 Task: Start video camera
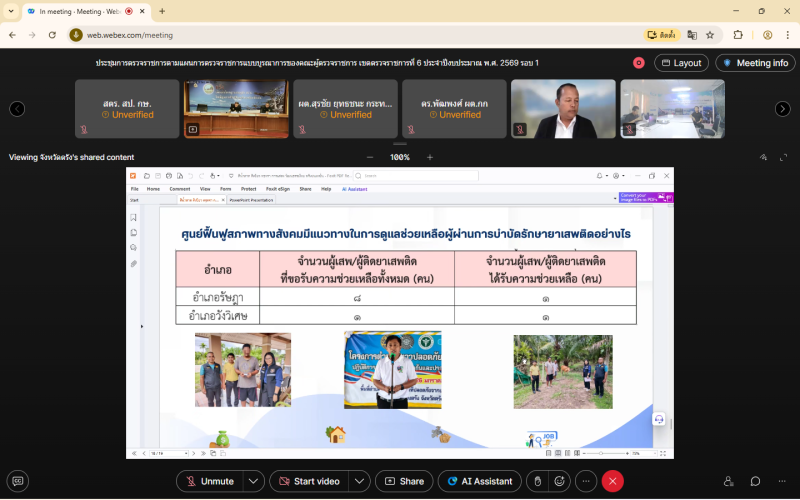[309, 481]
